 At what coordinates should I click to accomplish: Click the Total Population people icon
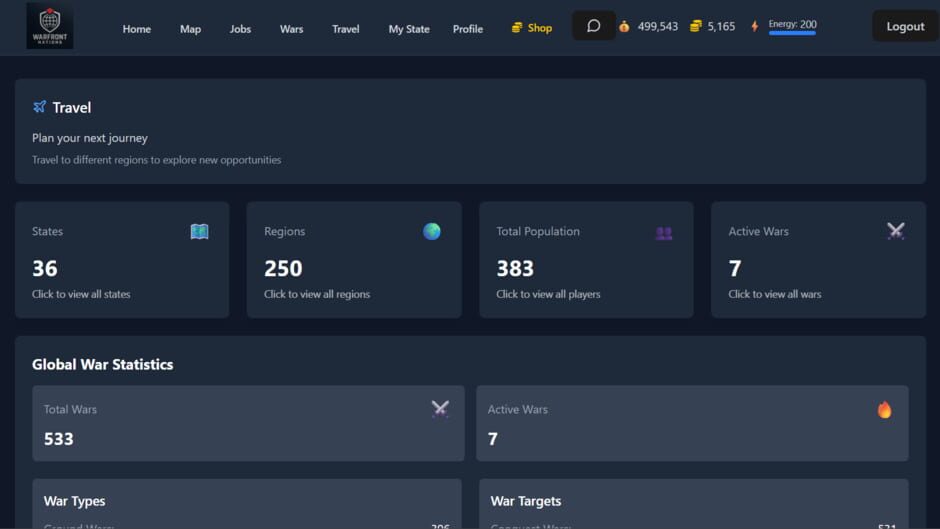tap(663, 232)
